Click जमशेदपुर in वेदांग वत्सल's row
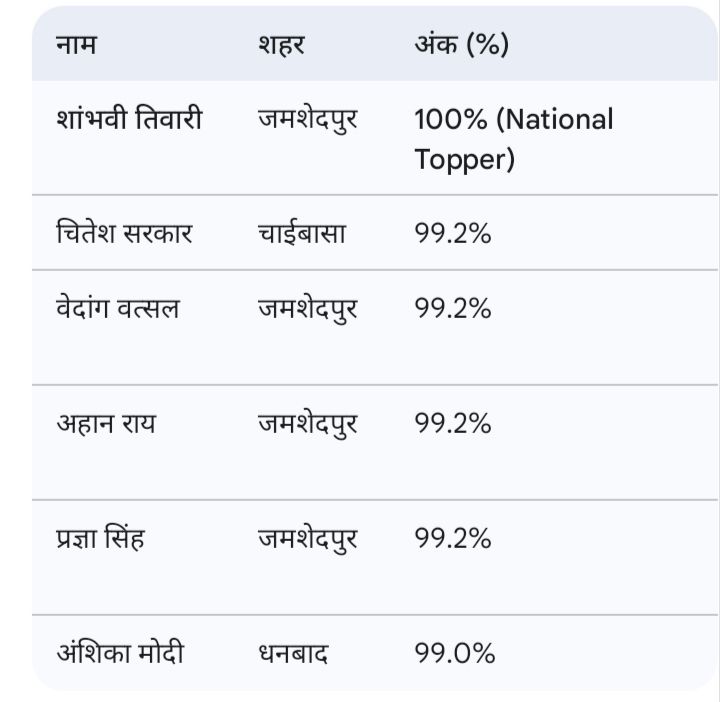The image size is (720, 702). click(307, 308)
